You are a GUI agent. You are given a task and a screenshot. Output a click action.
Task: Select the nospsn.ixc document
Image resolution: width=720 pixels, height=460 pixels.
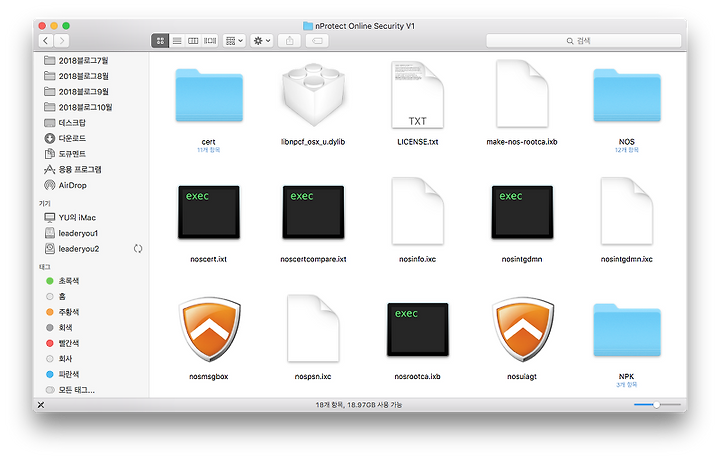point(313,329)
